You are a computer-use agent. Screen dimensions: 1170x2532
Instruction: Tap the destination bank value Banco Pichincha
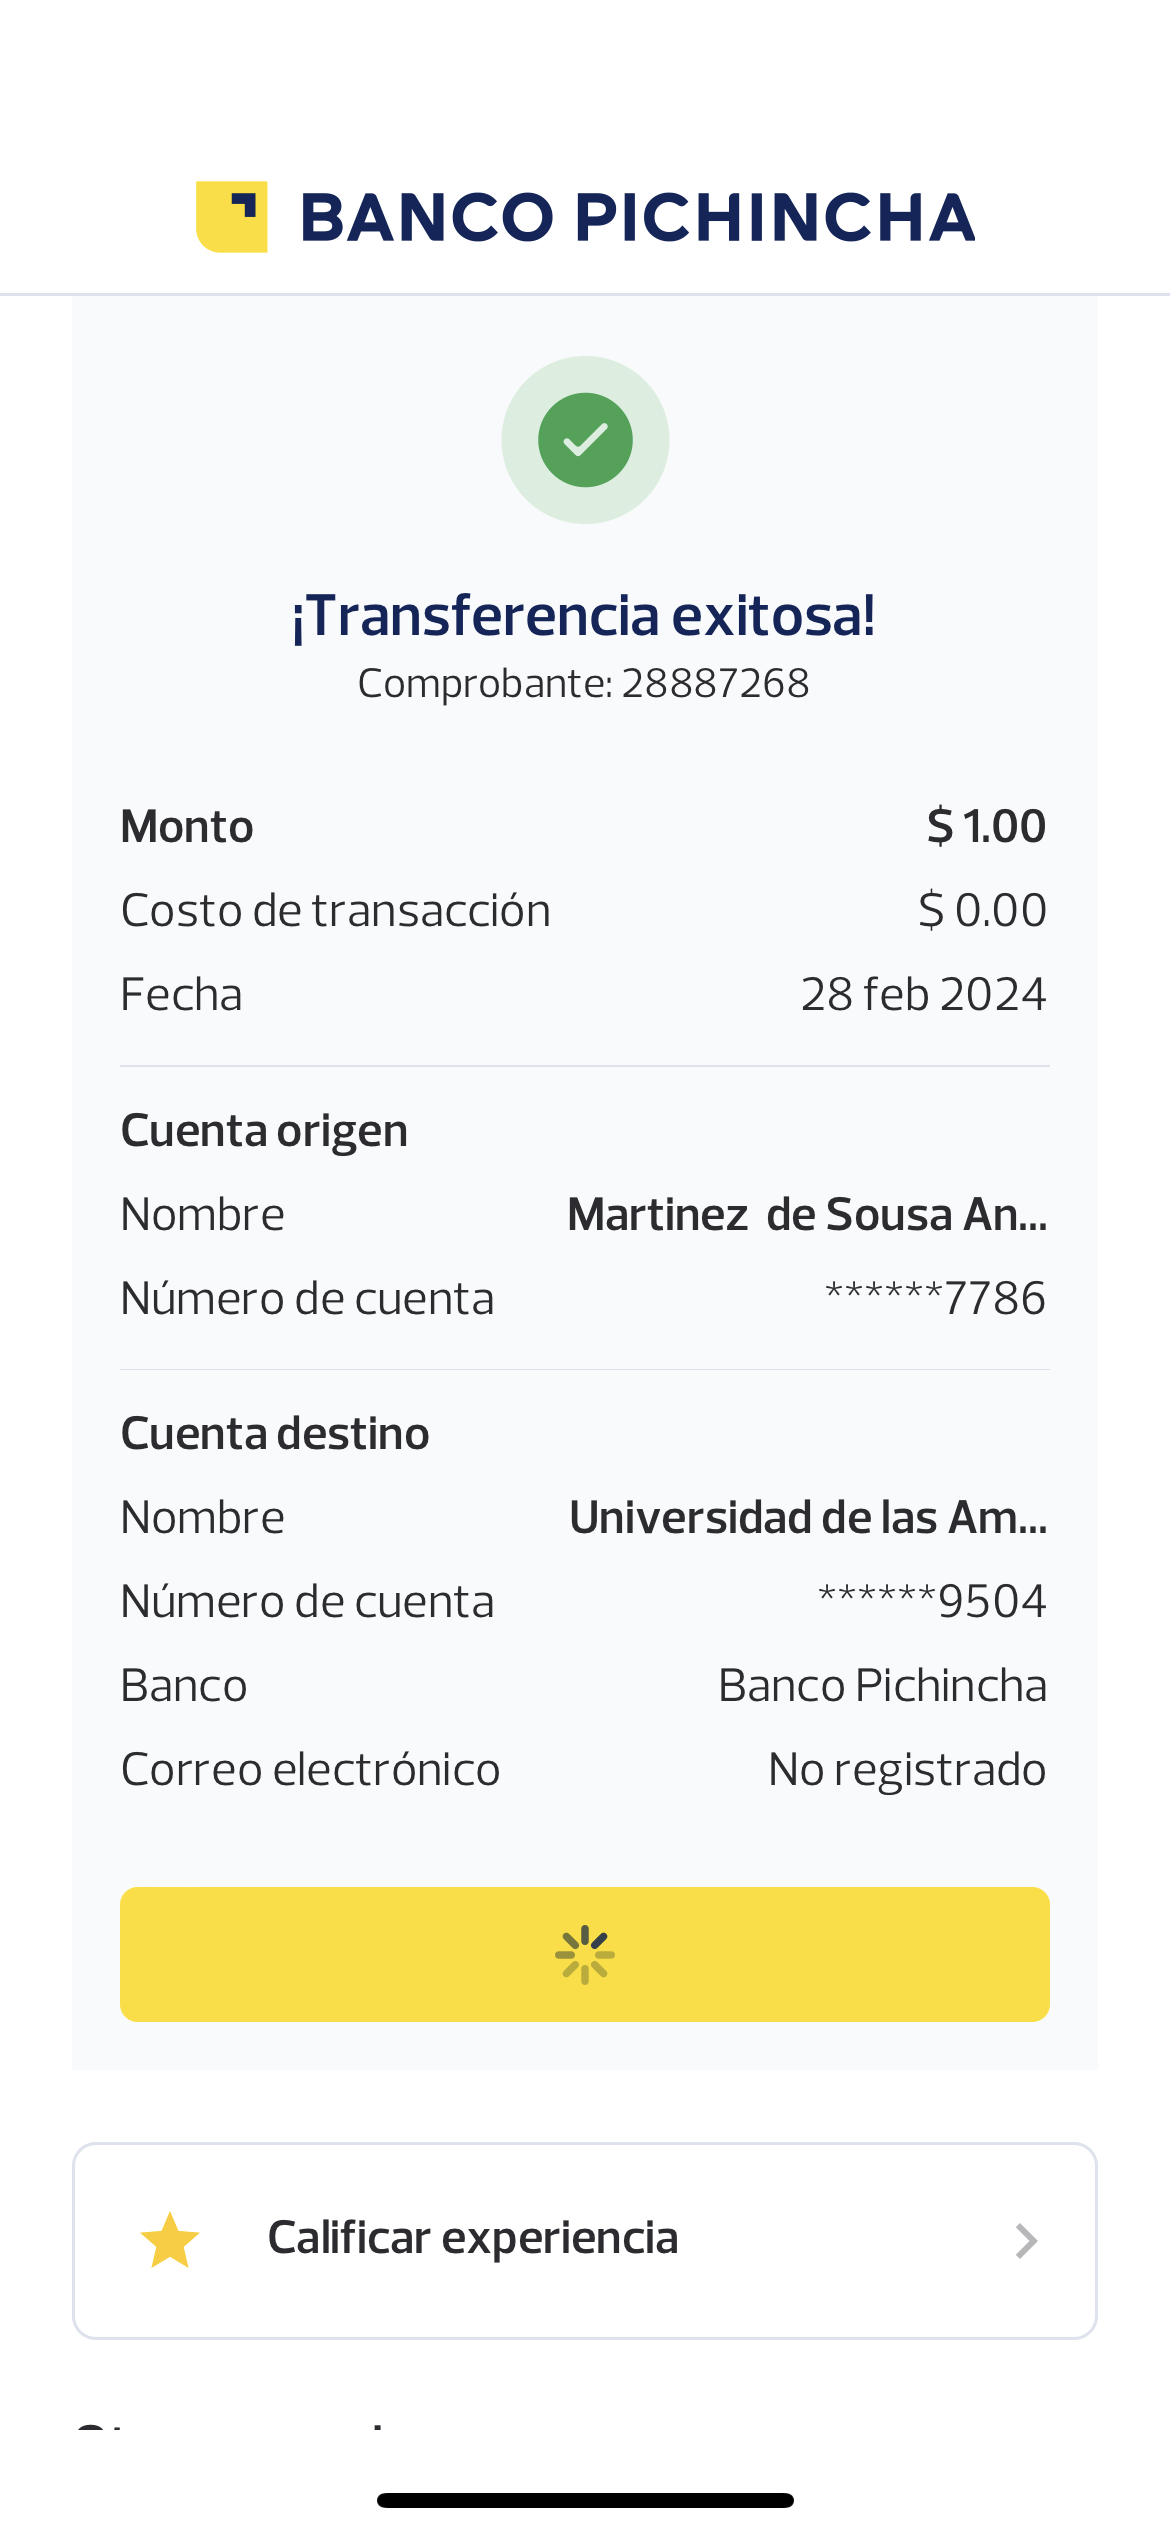pyautogui.click(x=882, y=1685)
